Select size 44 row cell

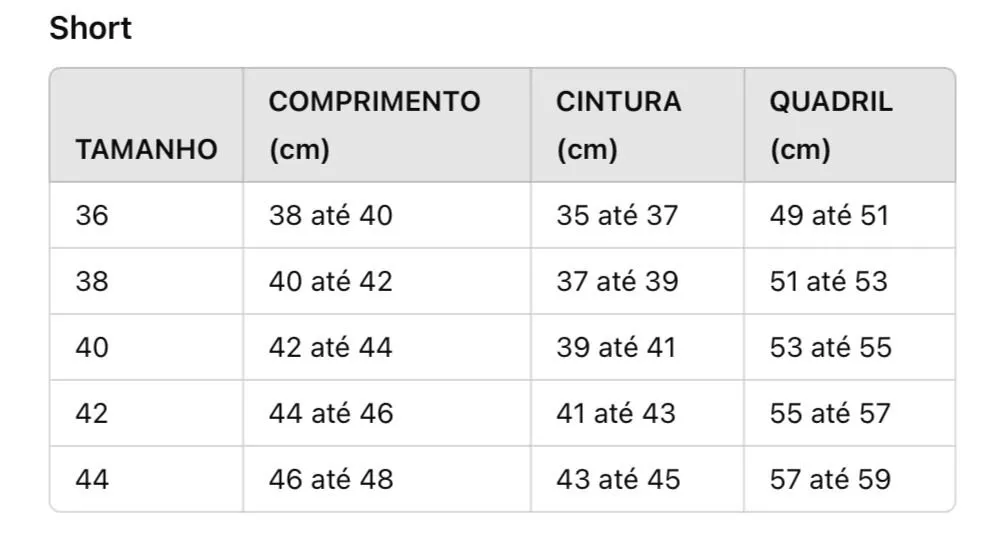pos(146,479)
